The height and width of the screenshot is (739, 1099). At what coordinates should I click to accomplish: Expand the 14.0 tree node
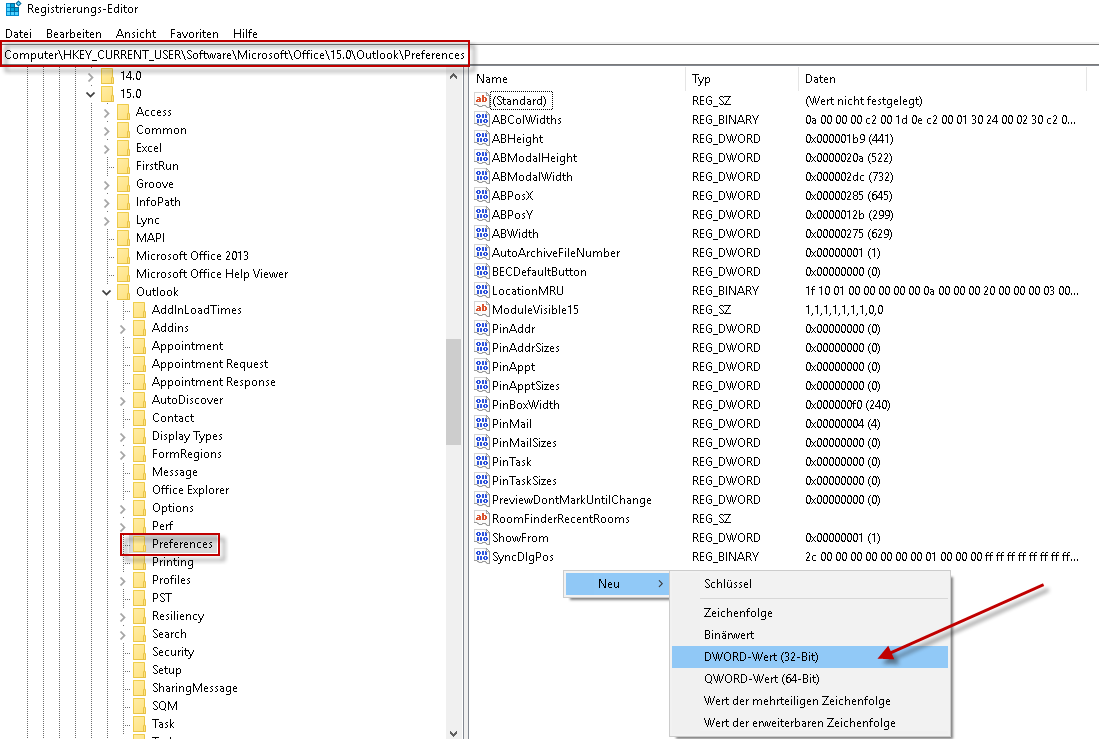[90, 76]
